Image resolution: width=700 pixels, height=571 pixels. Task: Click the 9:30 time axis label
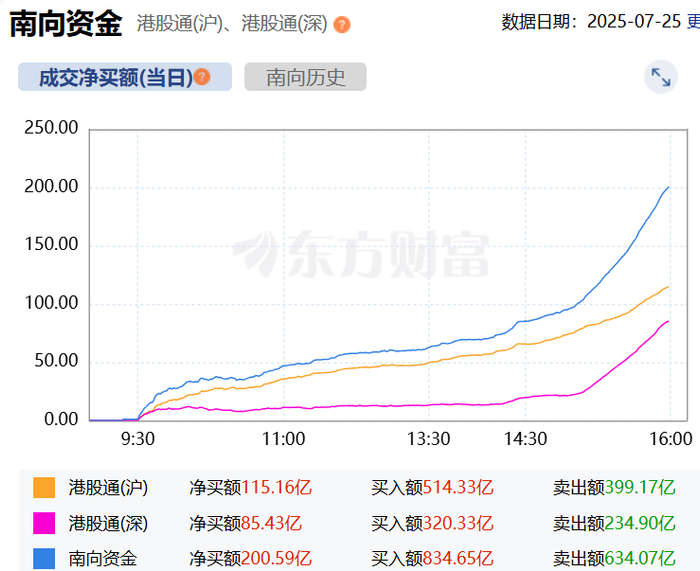[x=138, y=439]
